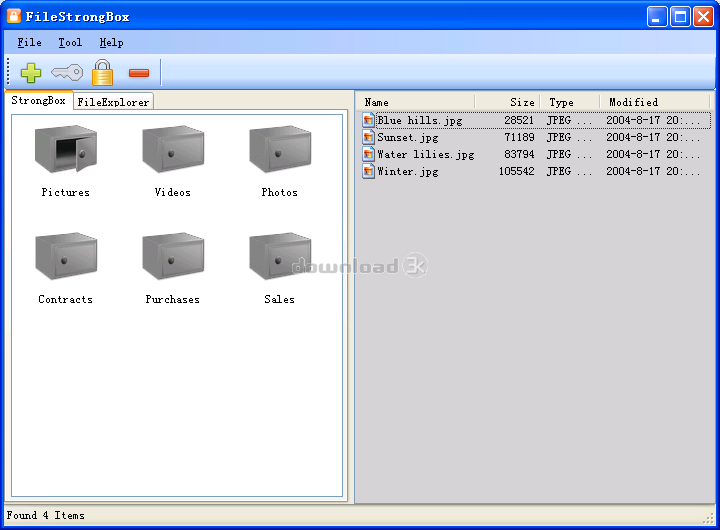The image size is (720, 530).
Task: Select the Contracts strongbox safe
Action: pos(66,257)
